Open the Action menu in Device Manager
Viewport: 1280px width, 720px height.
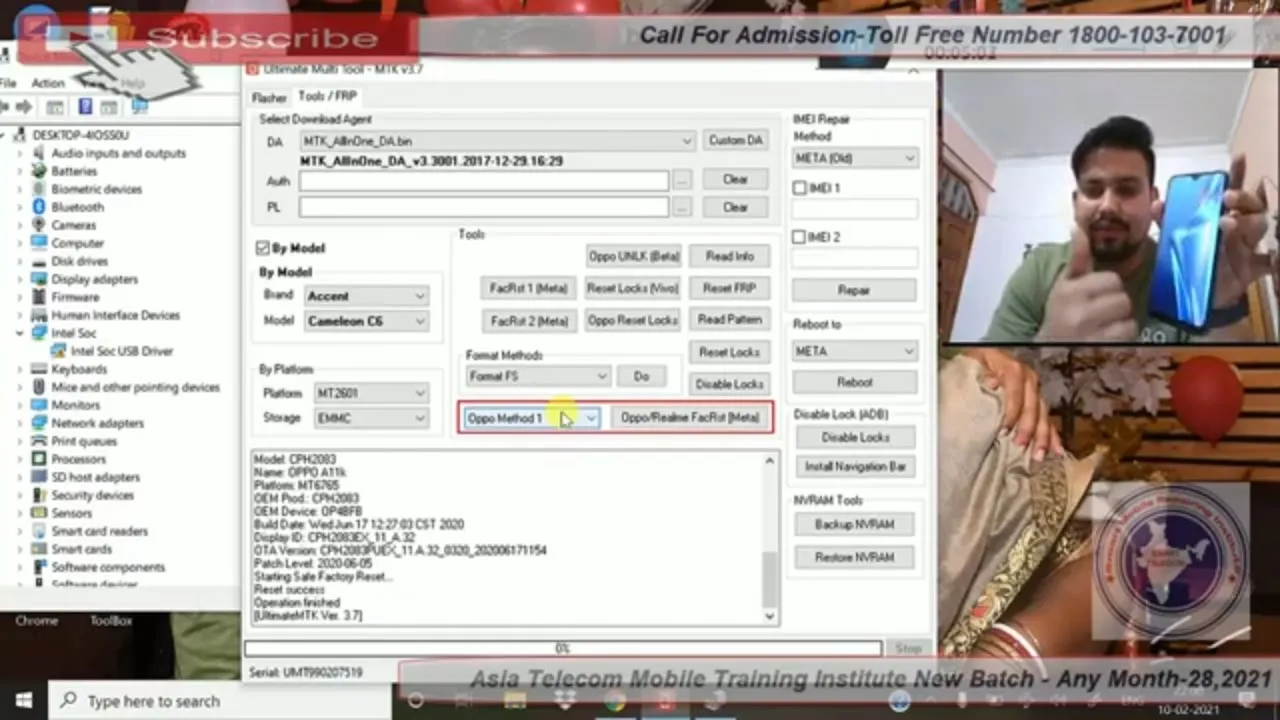click(48, 83)
